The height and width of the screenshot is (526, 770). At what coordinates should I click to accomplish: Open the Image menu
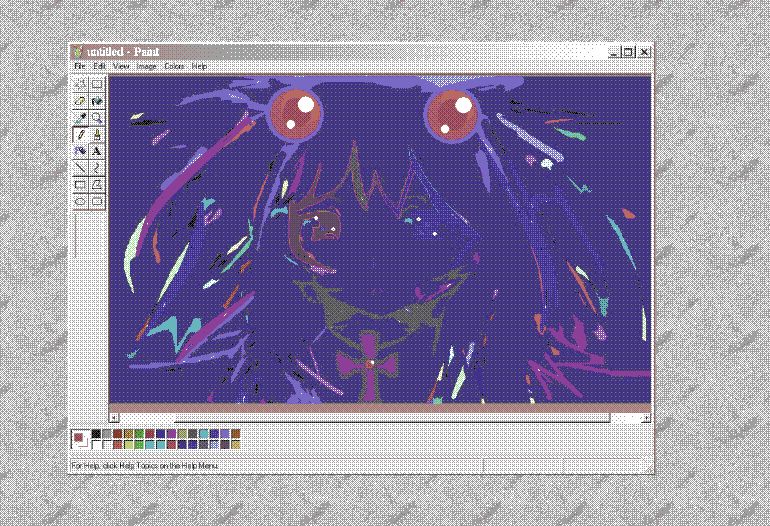coord(146,66)
